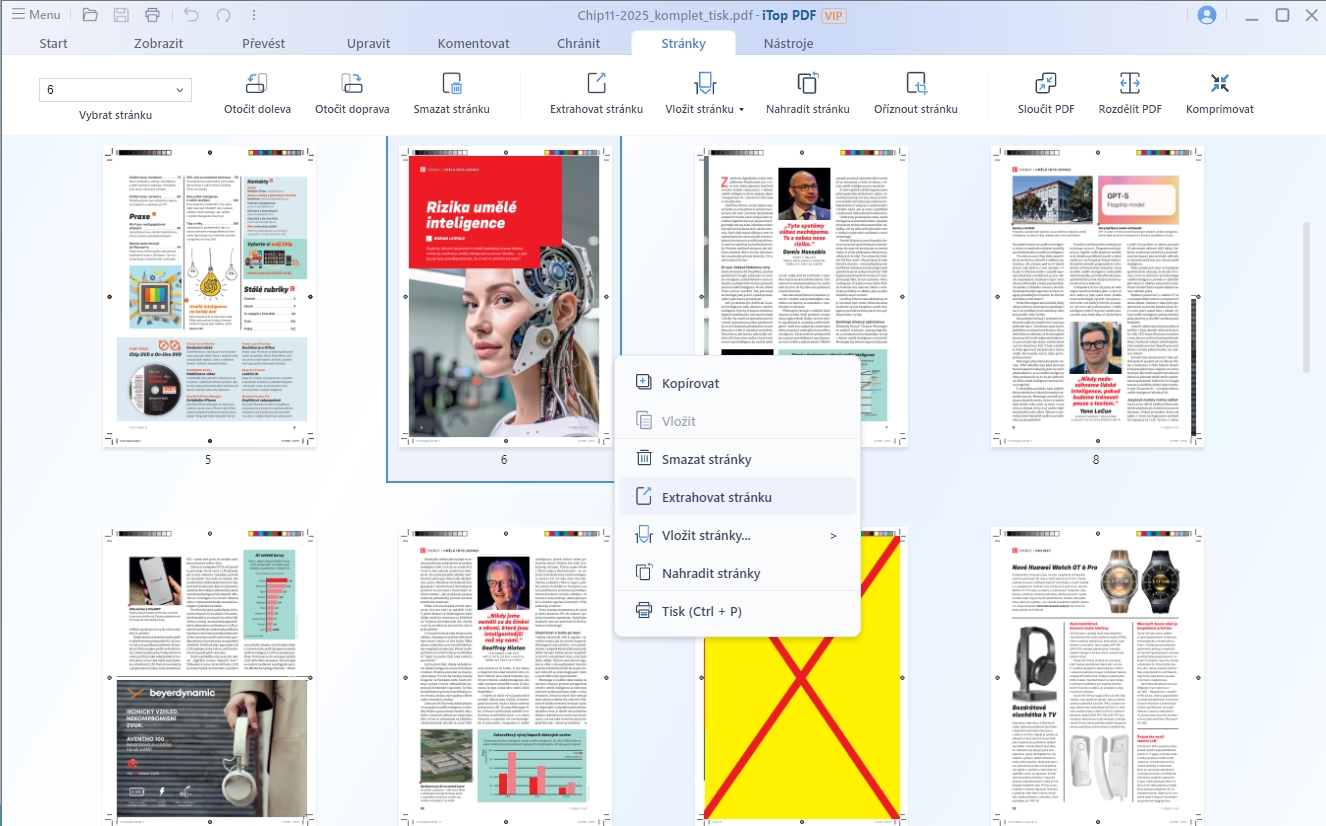Click the Rotate left (Otočit doleva) icon

coord(257,84)
